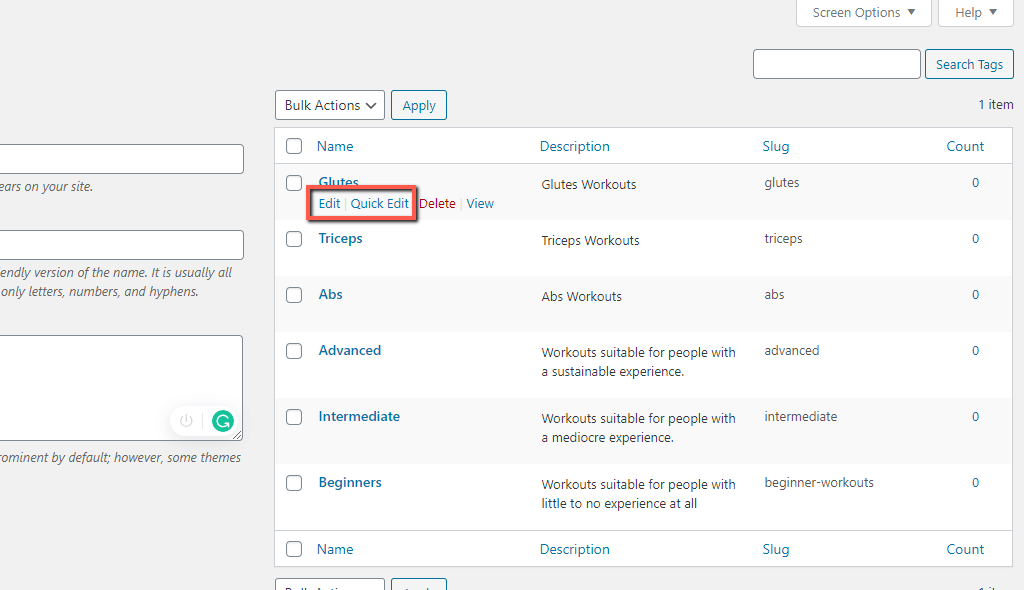Viewport: 1024px width, 590px height.
Task: Click the Apply button next to Bulk Actions
Action: pyautogui.click(x=419, y=105)
